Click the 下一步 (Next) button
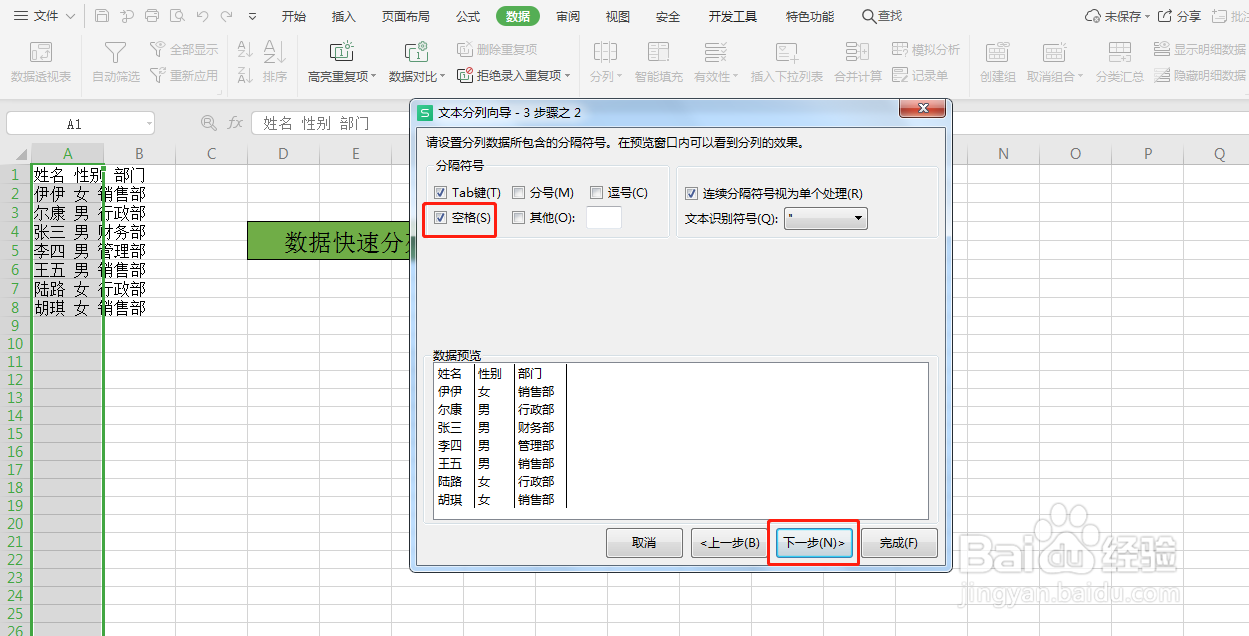 (812, 544)
